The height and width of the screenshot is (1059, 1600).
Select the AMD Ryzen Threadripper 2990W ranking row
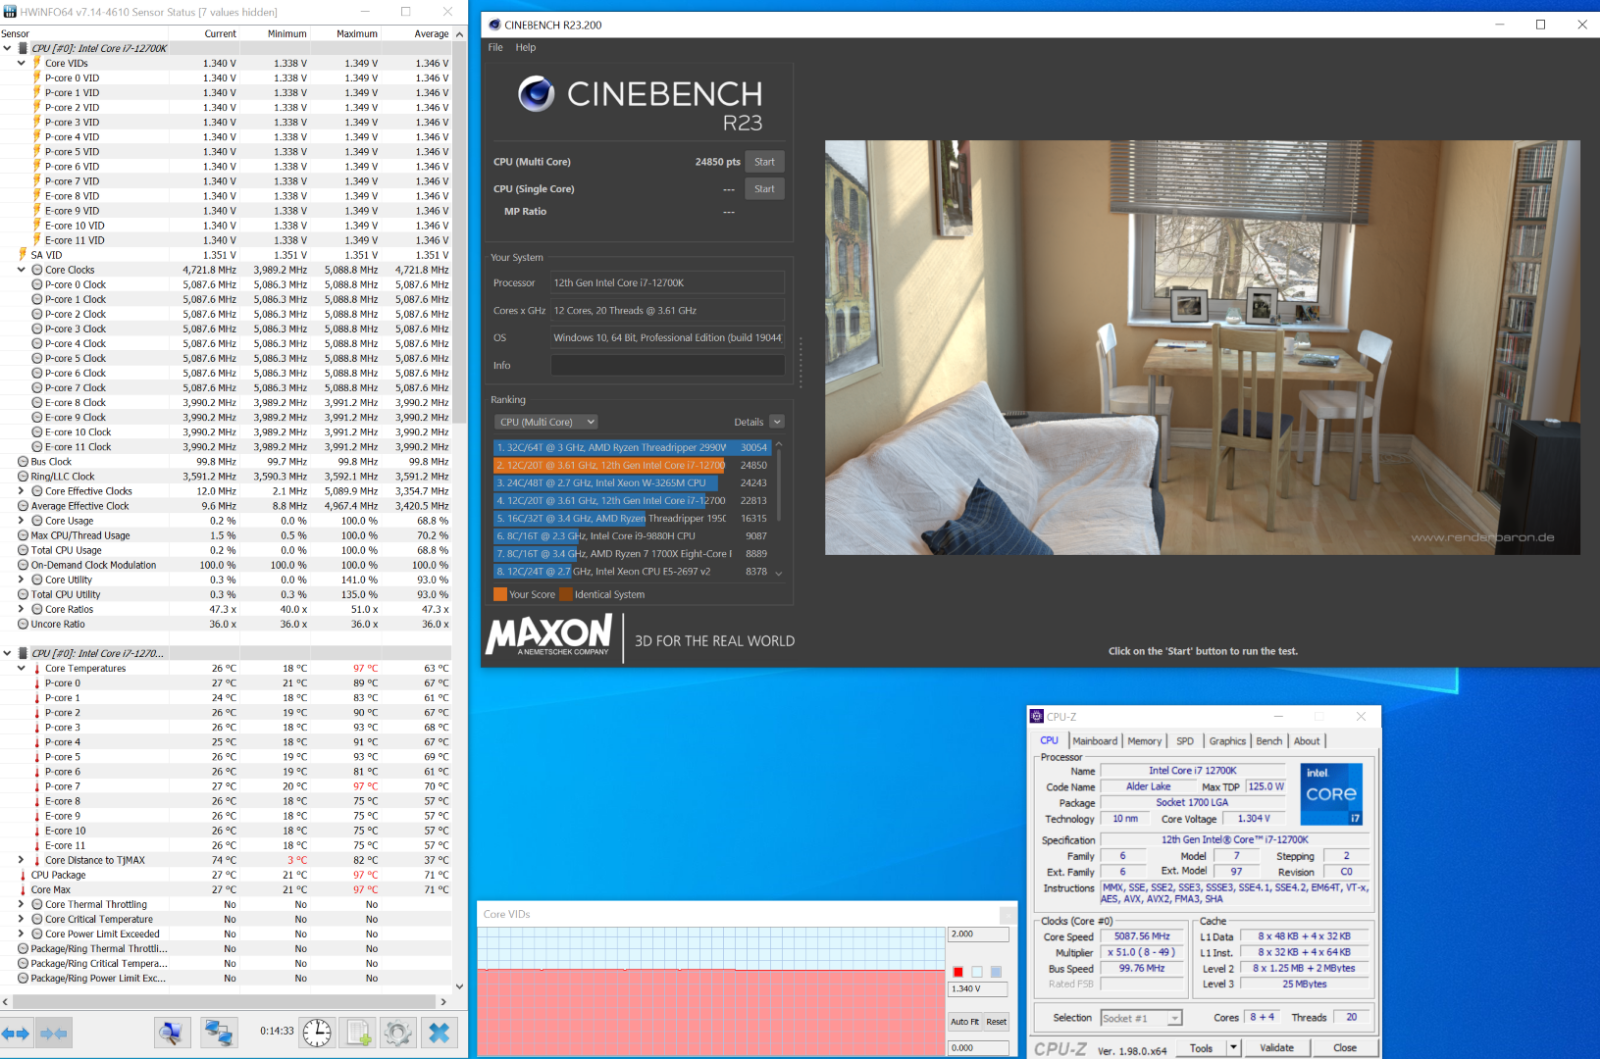(x=632, y=448)
